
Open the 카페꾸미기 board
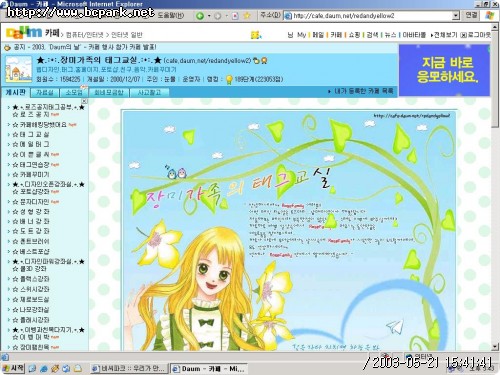pyautogui.click(x=31, y=175)
